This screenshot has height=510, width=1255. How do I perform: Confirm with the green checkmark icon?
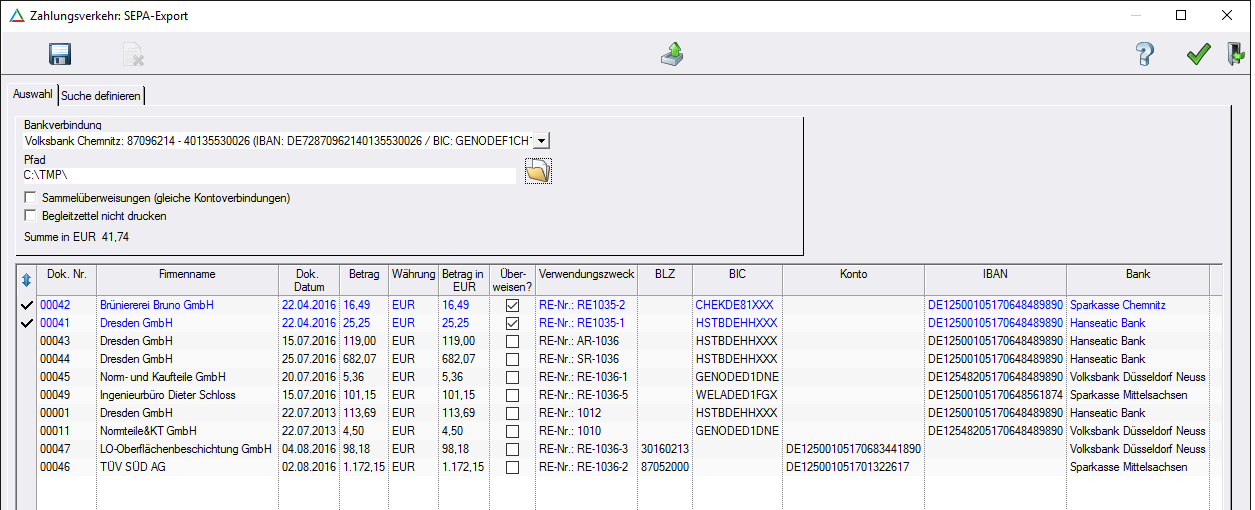[1198, 55]
